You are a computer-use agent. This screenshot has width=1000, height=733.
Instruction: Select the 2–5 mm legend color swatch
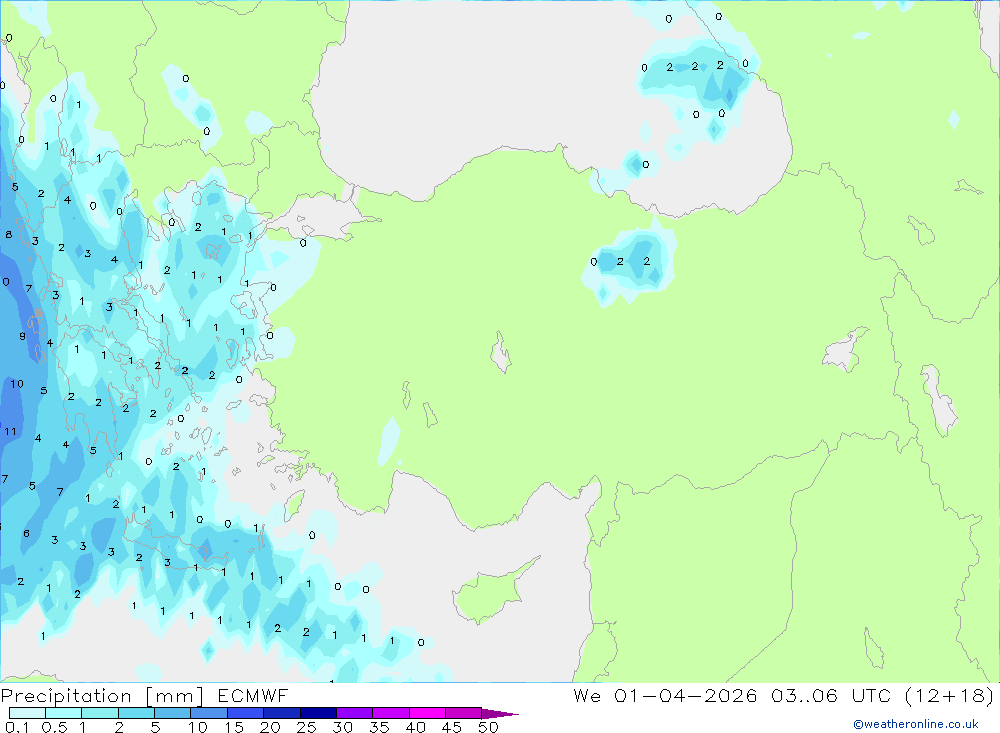[x=136, y=713]
